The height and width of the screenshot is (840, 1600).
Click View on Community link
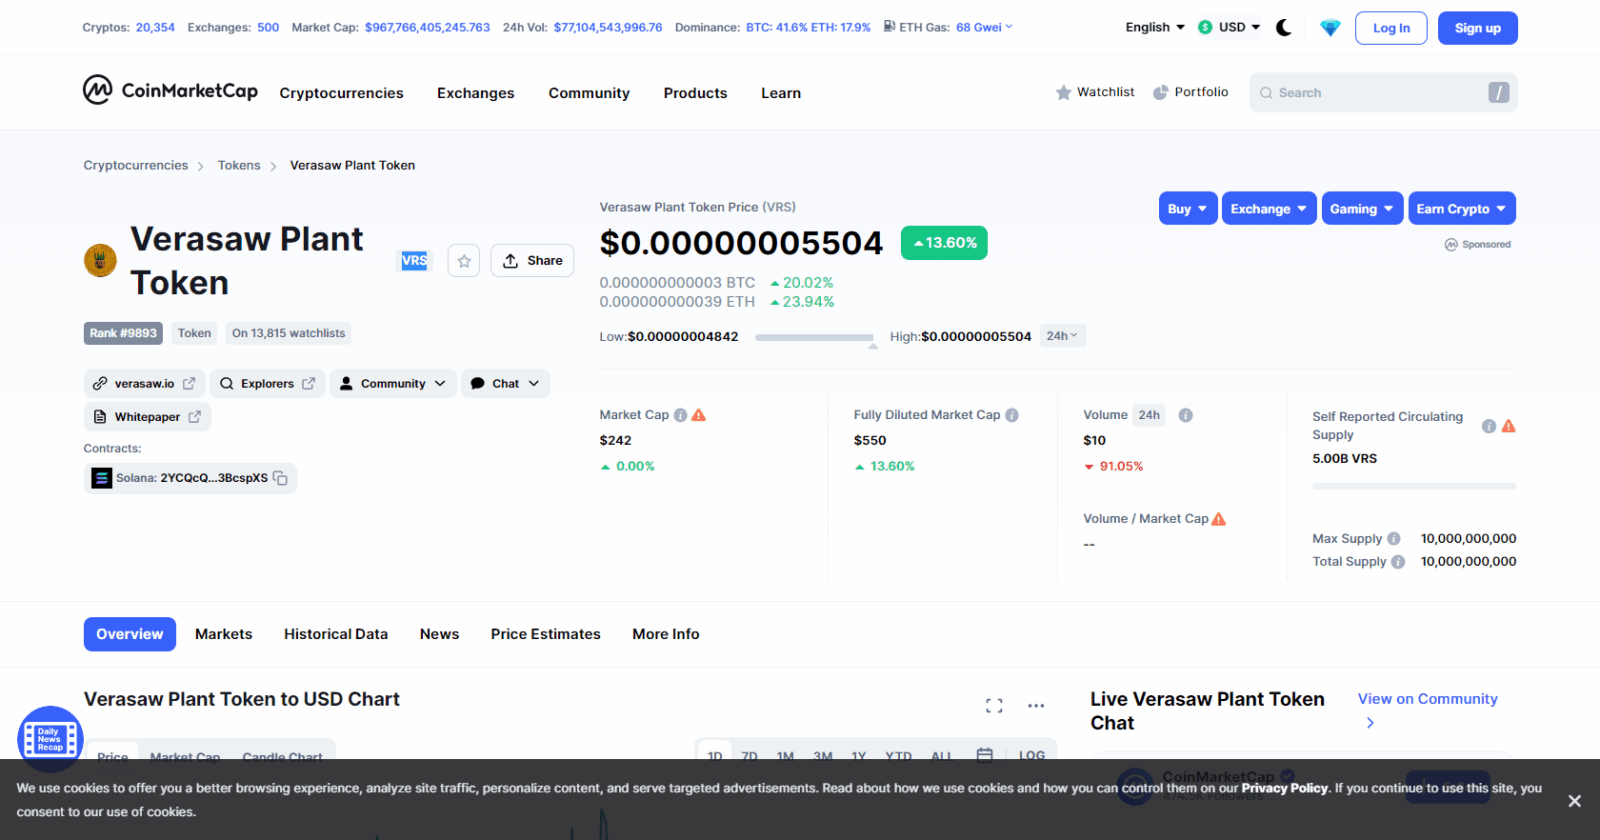pyautogui.click(x=1428, y=699)
